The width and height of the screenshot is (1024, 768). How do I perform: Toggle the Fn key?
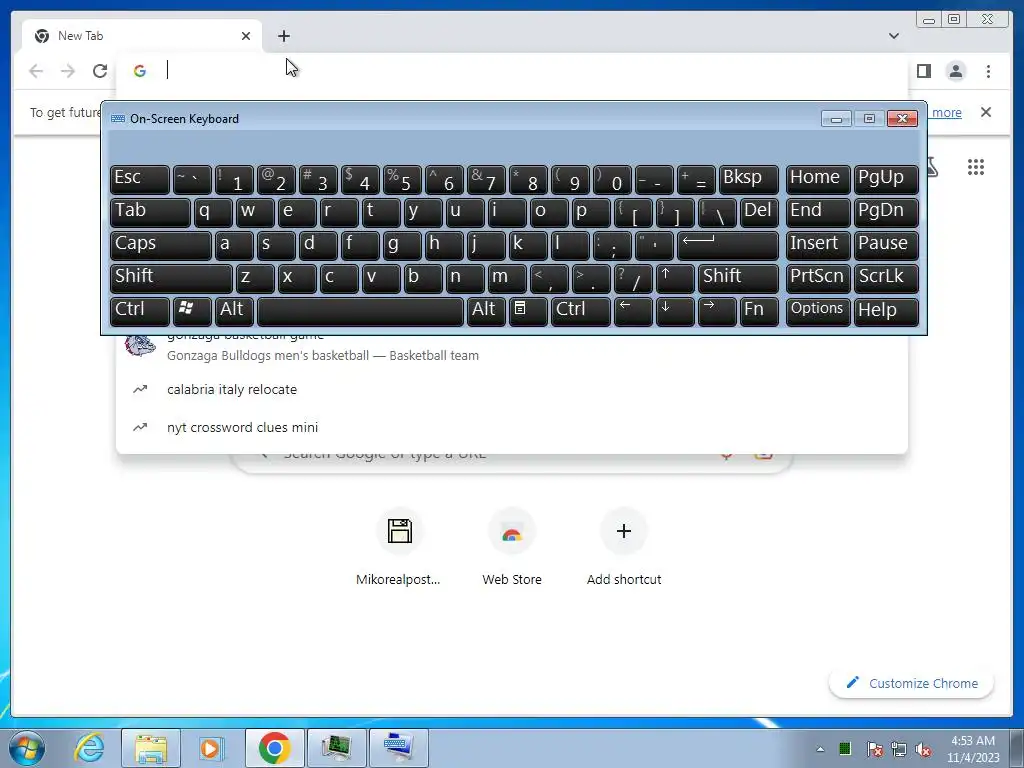coord(758,312)
